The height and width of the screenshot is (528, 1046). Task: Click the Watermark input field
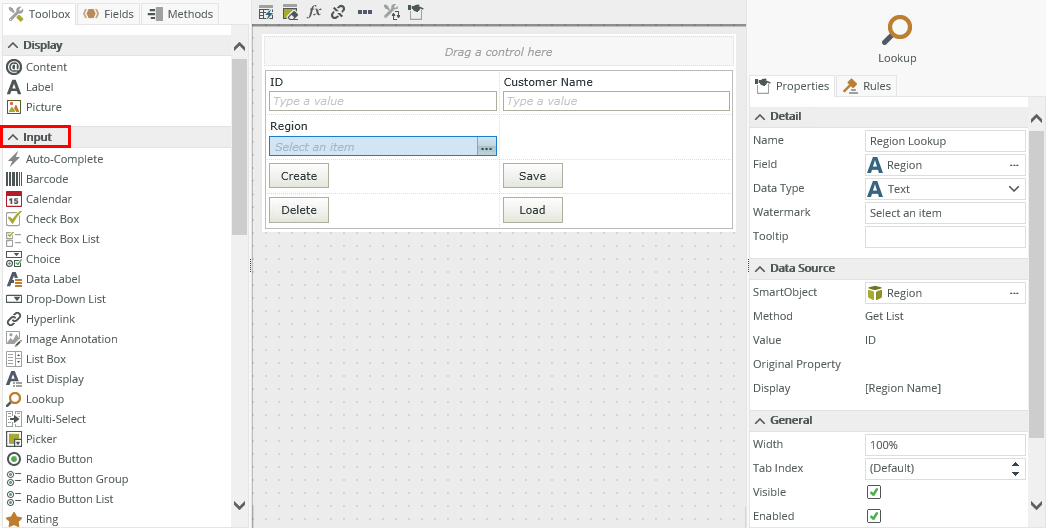[x=944, y=213]
